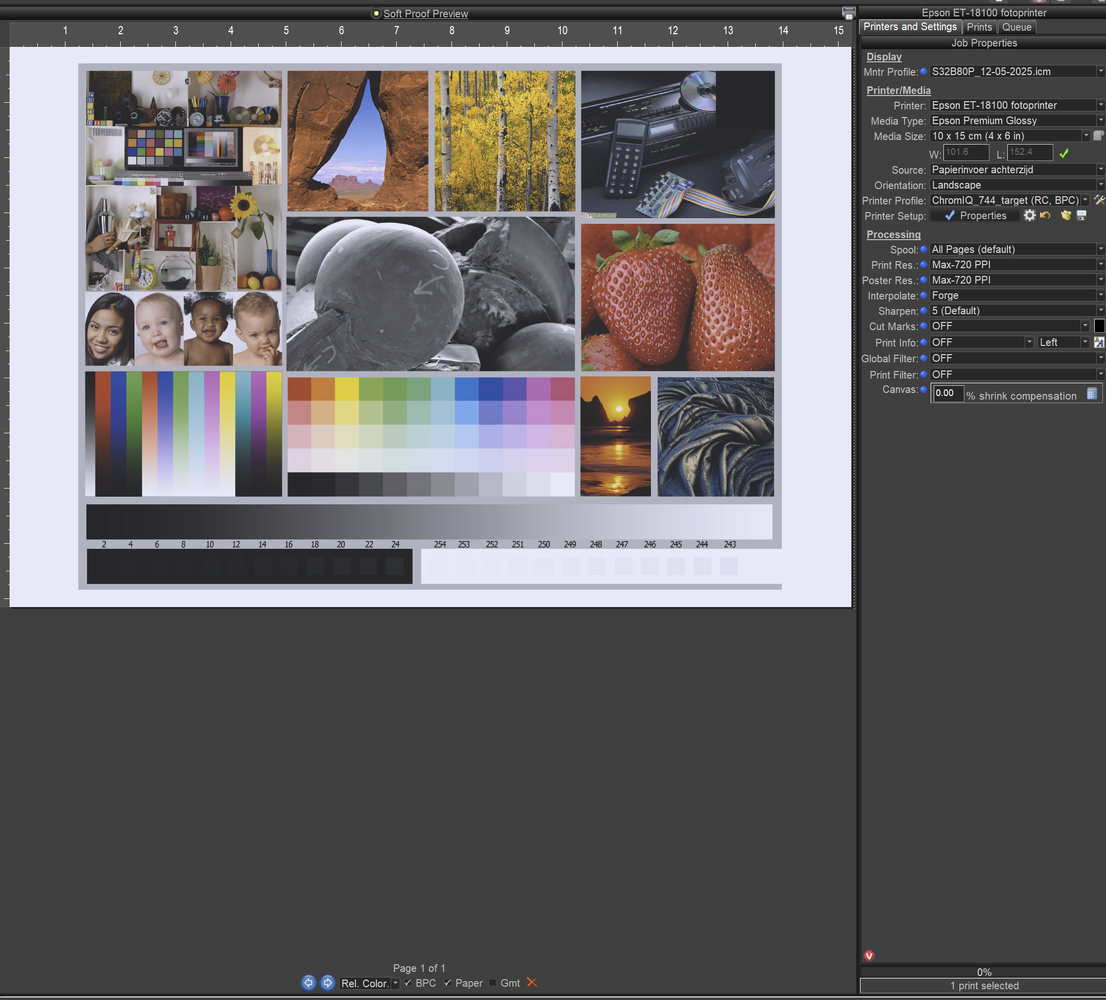Click the canvas shrink compensation input field
The width and height of the screenshot is (1106, 1000).
pos(947,394)
